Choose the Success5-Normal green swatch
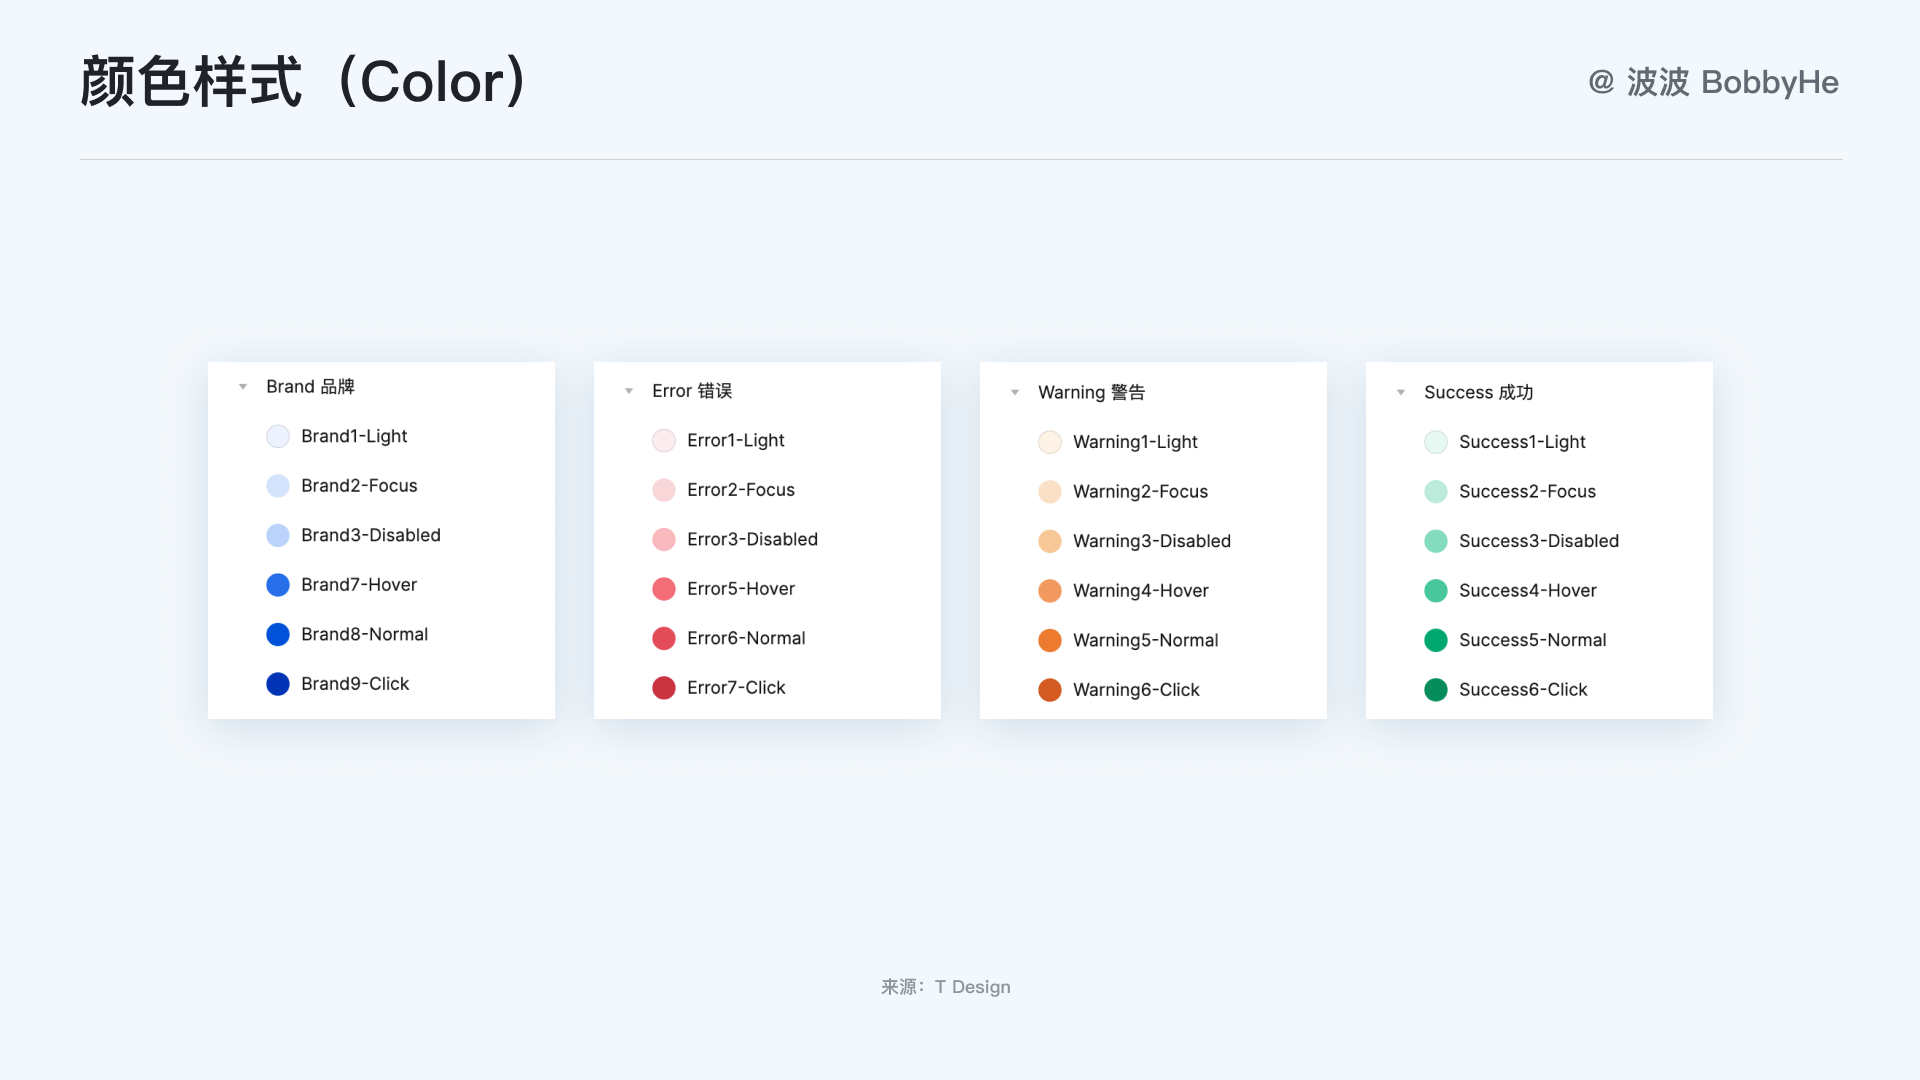This screenshot has width=1920, height=1080. pyautogui.click(x=1436, y=641)
